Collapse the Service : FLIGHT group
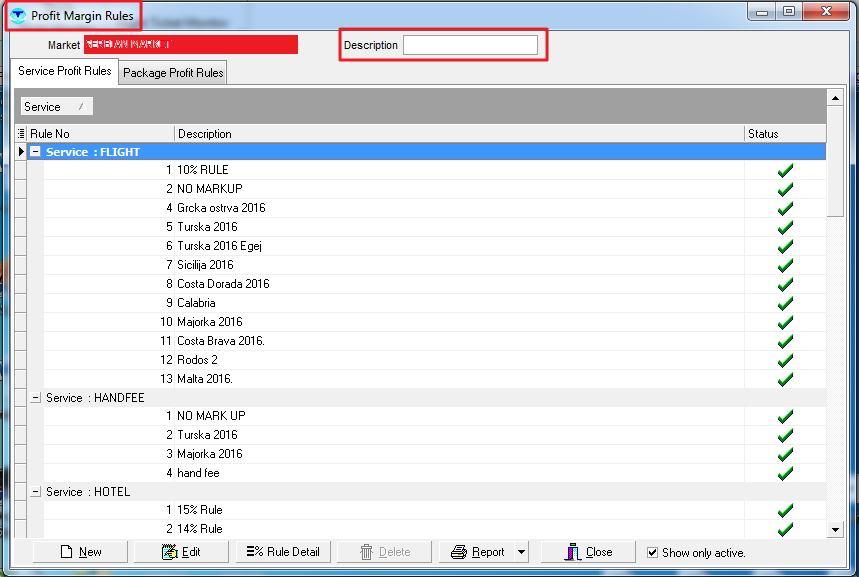The width and height of the screenshot is (859, 577). tap(36, 152)
